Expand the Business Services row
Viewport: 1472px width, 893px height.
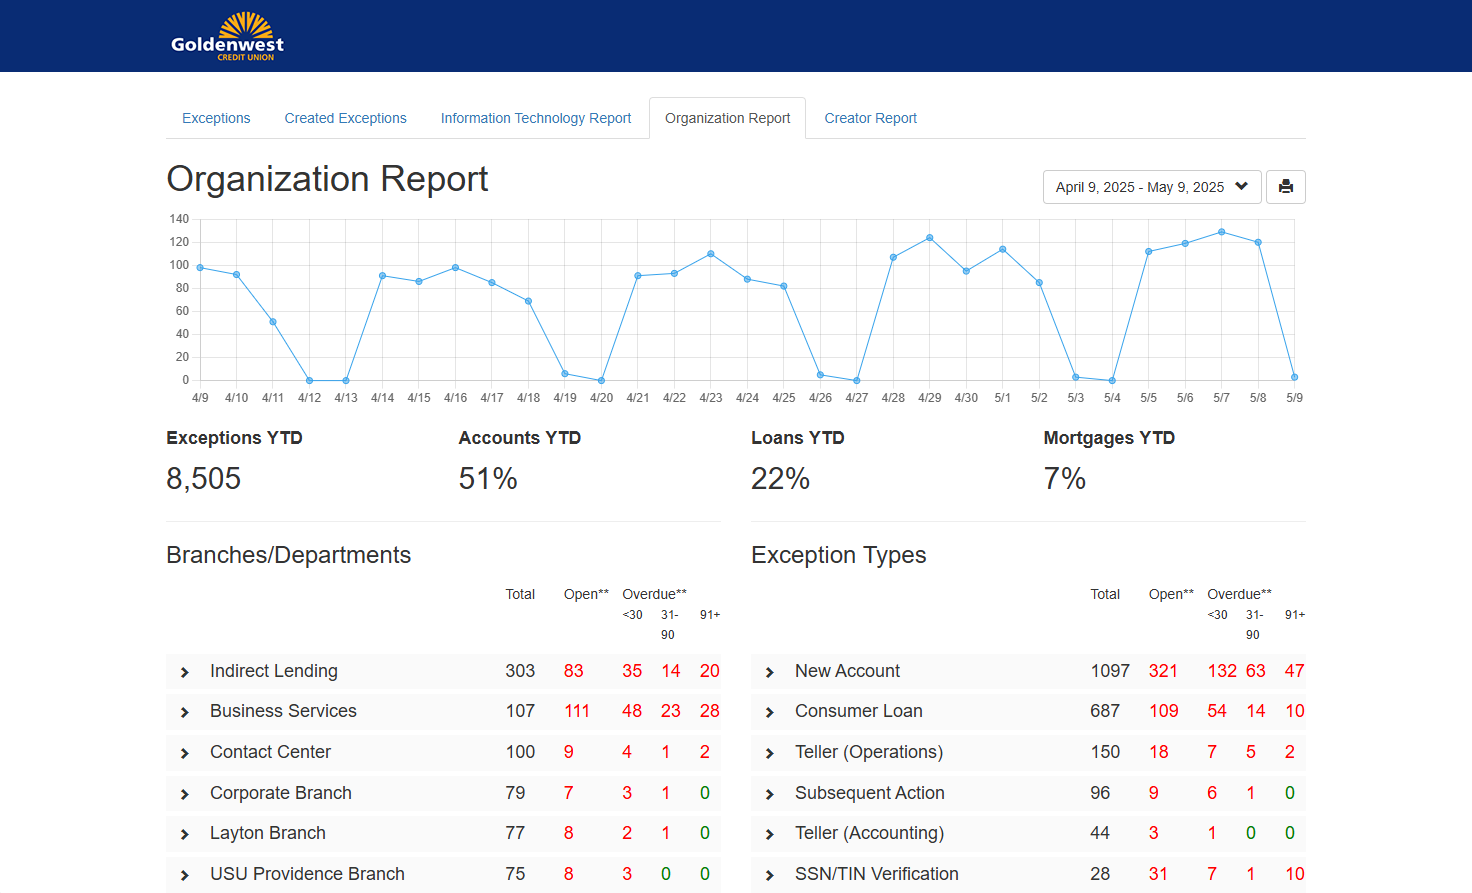pos(185,712)
